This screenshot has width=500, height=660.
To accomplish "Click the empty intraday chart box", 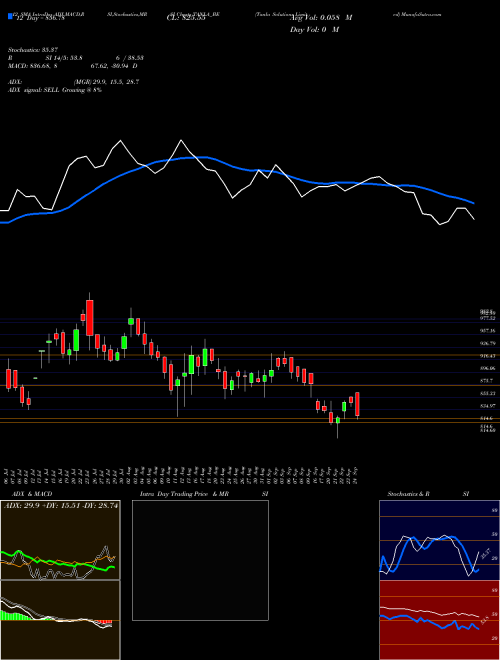I will pos(200,560).
